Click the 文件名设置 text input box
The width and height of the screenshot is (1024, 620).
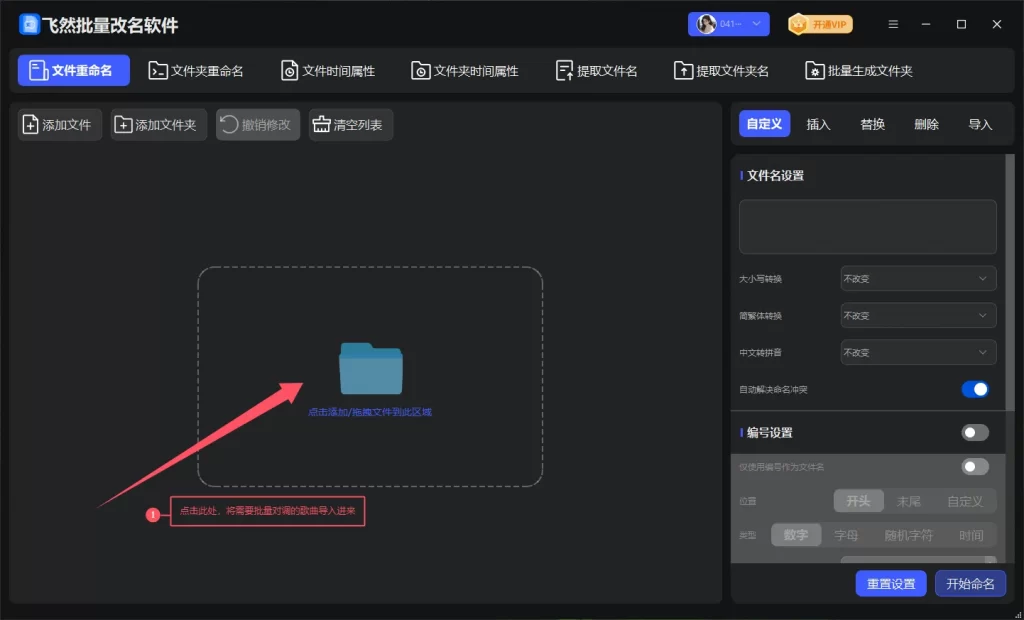click(867, 227)
